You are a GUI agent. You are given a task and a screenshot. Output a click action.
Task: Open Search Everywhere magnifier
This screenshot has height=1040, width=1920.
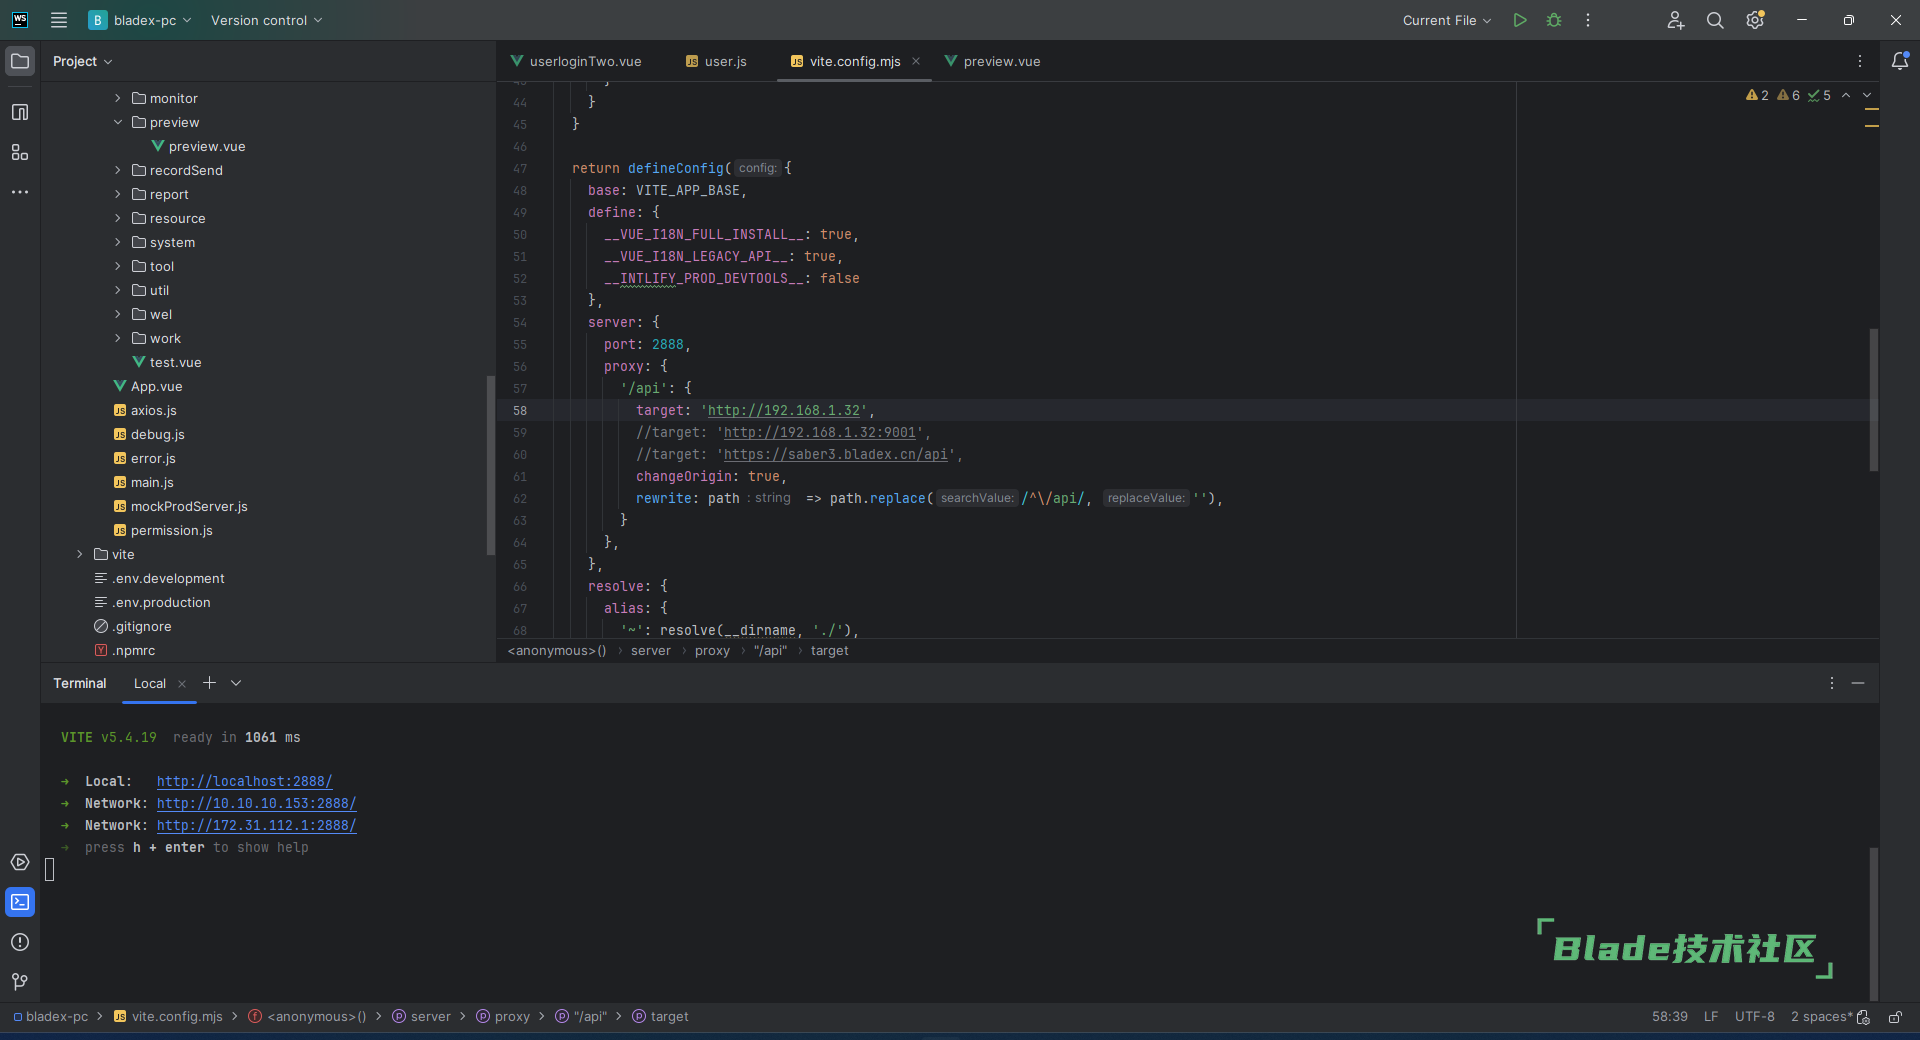point(1715,20)
